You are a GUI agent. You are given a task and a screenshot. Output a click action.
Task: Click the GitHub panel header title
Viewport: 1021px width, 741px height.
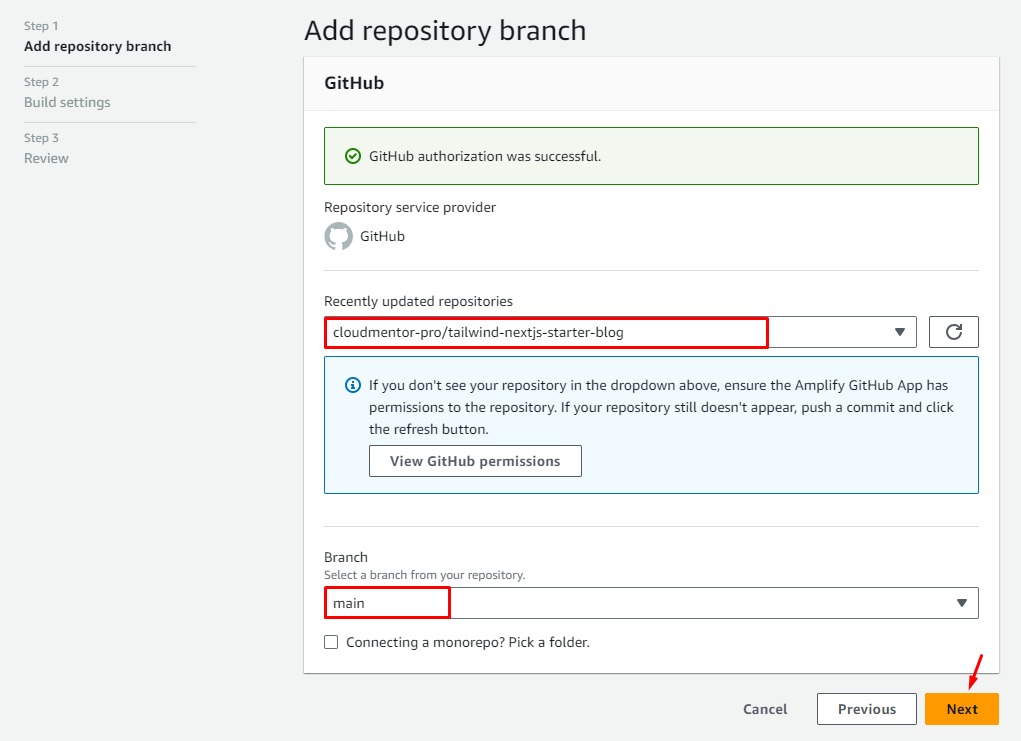click(354, 83)
